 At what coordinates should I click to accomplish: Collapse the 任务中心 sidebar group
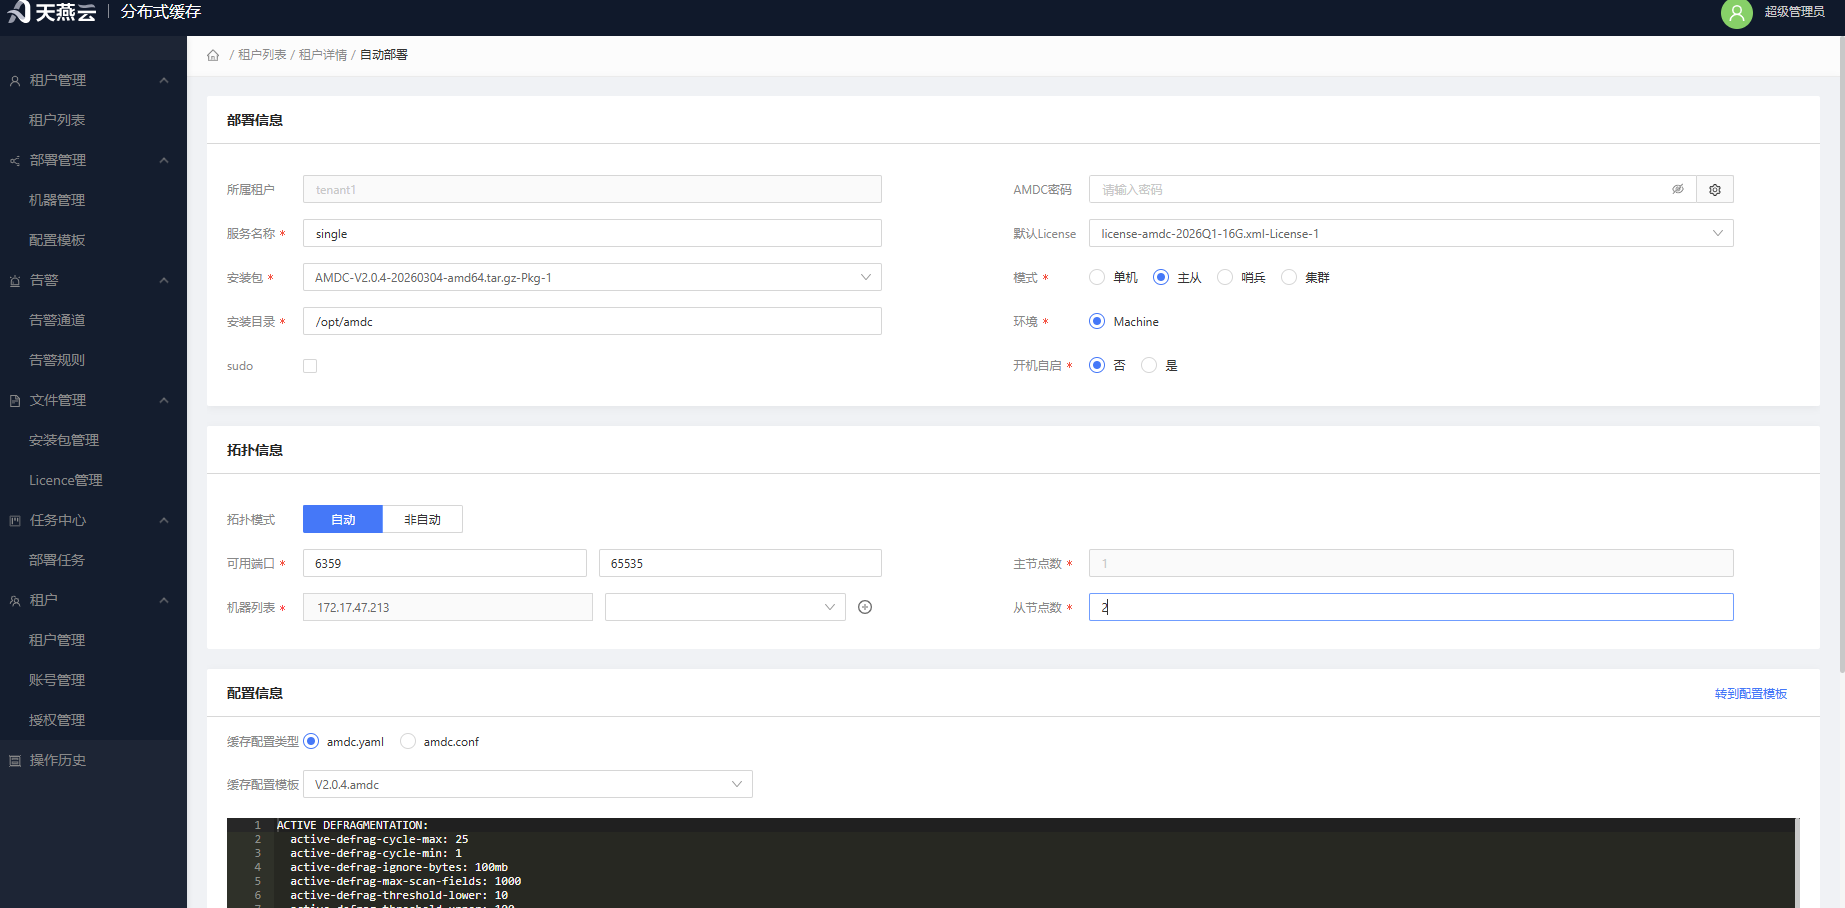[164, 520]
